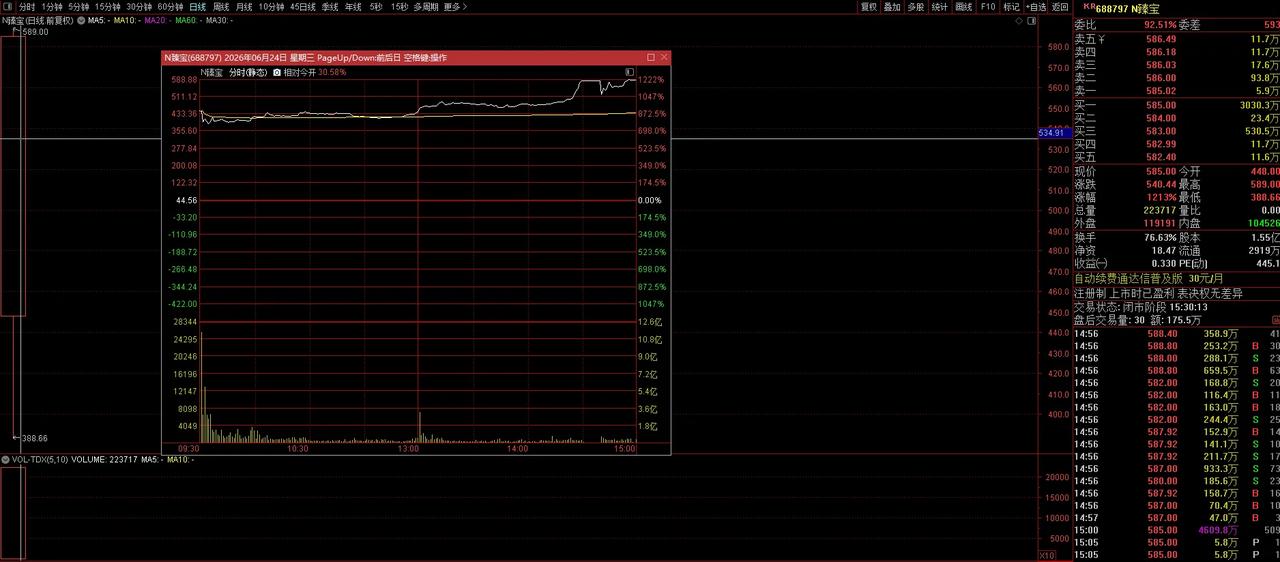Click the 标记 mark button
1280x562 pixels.
pyautogui.click(x=1012, y=6)
